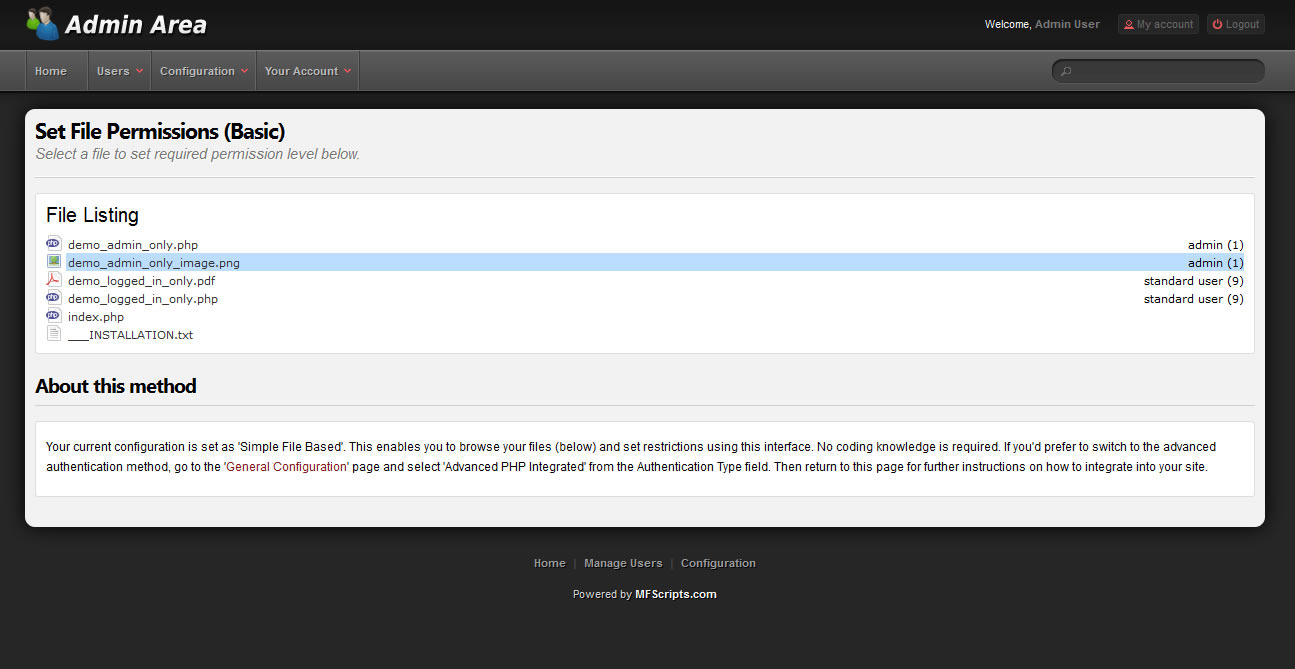This screenshot has width=1295, height=669.
Task: Click the footer Manage Users link
Action: coord(623,563)
